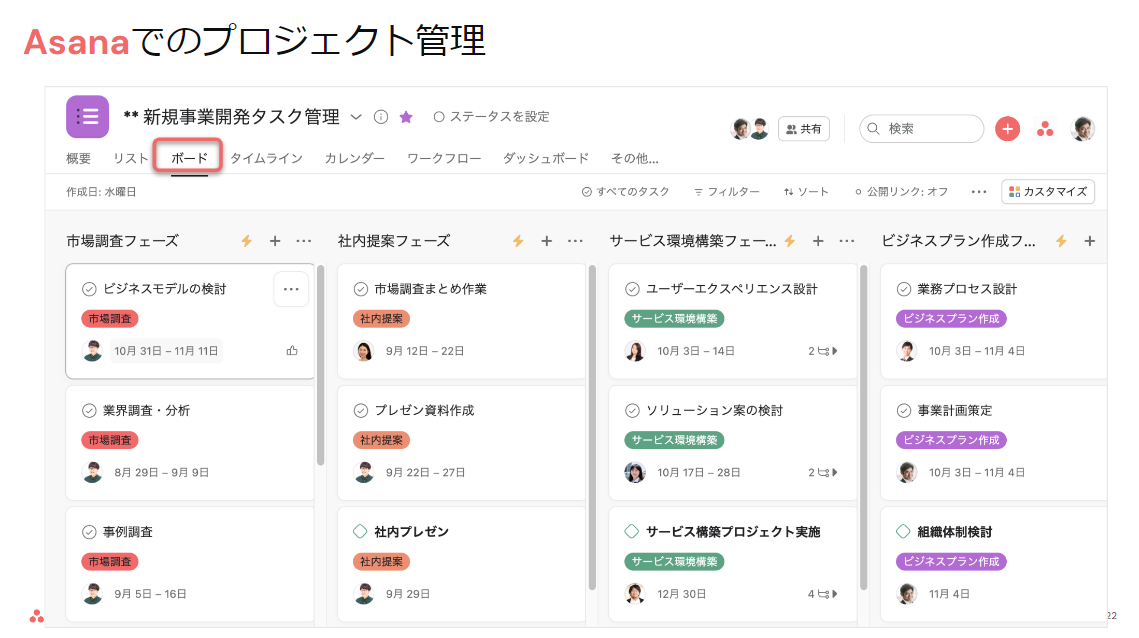
Task: Open ビジネスモデルの検討 card options ellipsis
Action: pos(291,289)
